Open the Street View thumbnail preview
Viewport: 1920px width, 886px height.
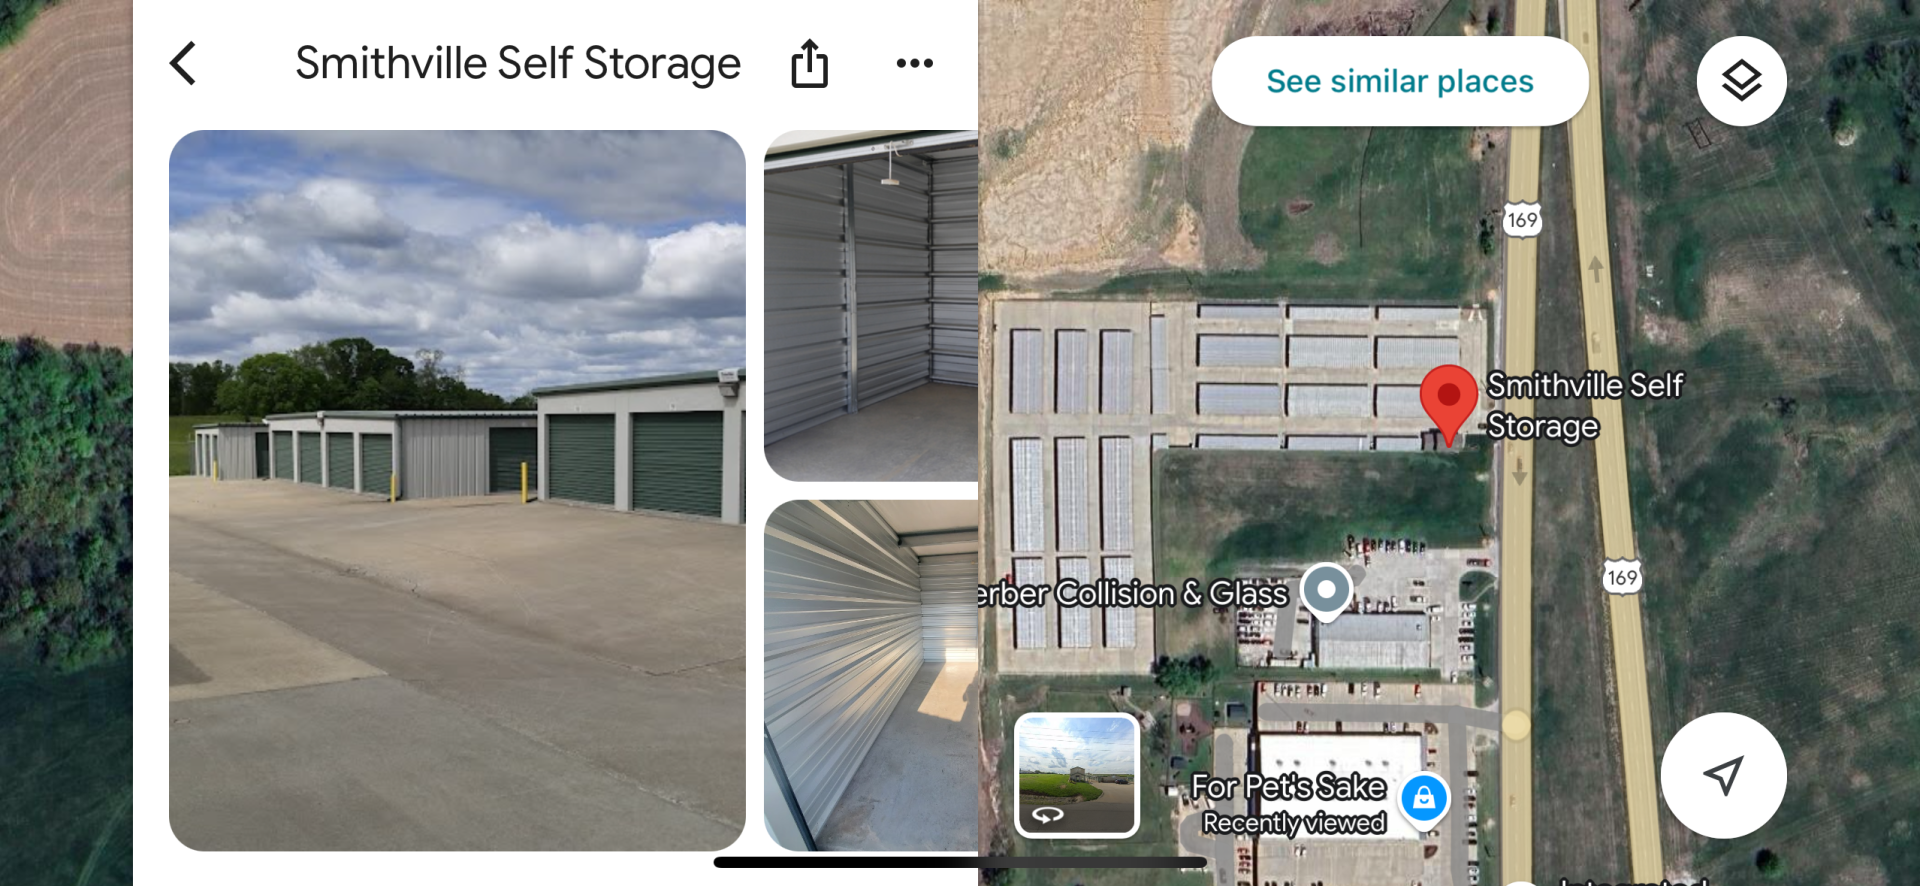click(1077, 775)
